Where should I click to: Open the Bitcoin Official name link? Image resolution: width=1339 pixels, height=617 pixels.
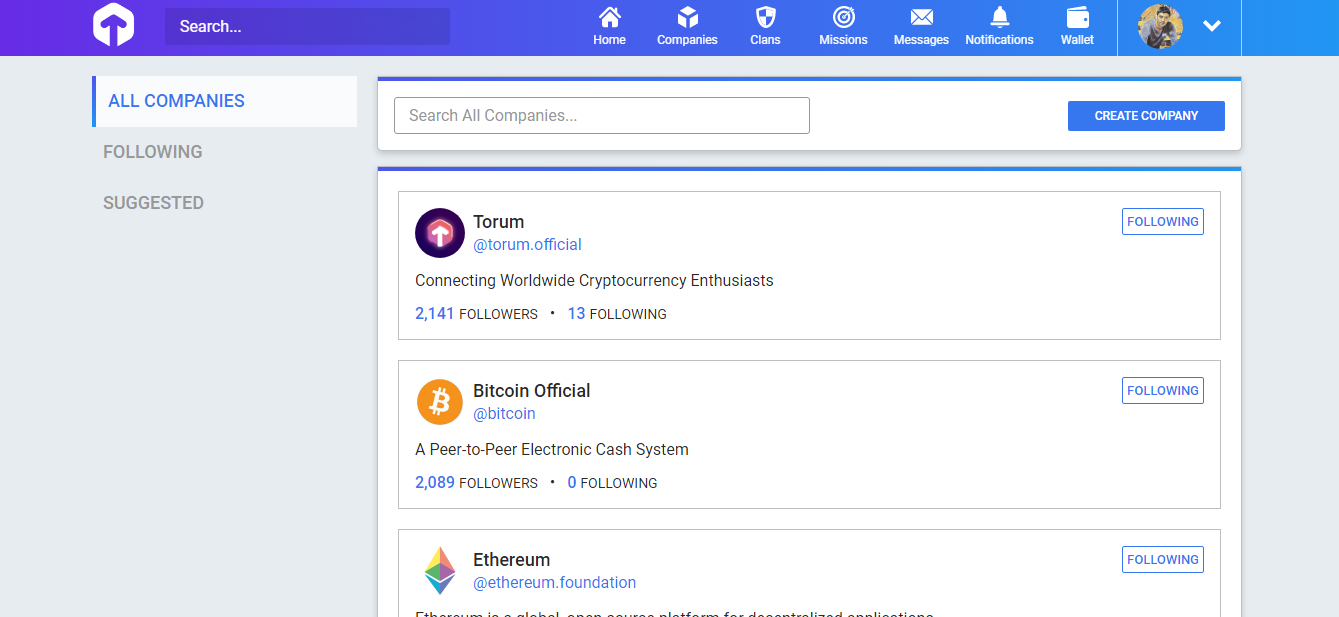click(x=532, y=391)
